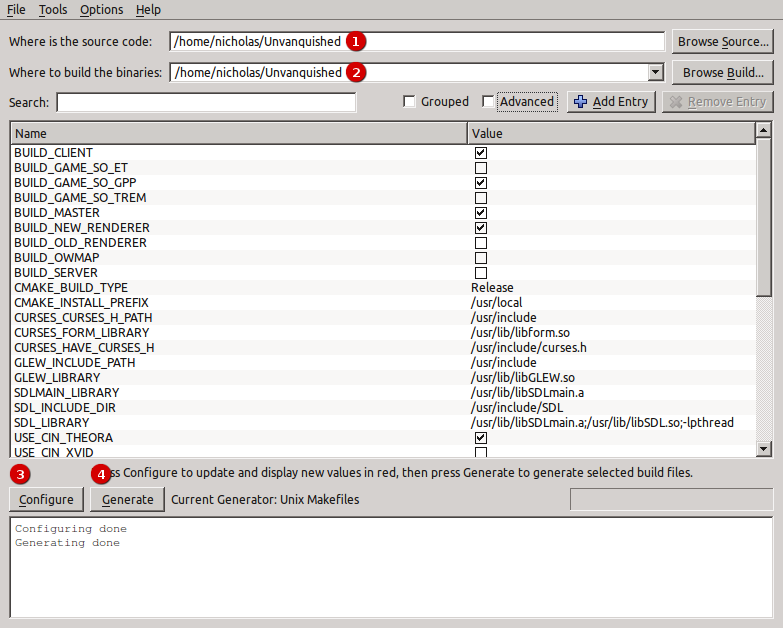Click the Add Entry plus icon
Viewport: 783px width, 628px height.
(x=581, y=102)
